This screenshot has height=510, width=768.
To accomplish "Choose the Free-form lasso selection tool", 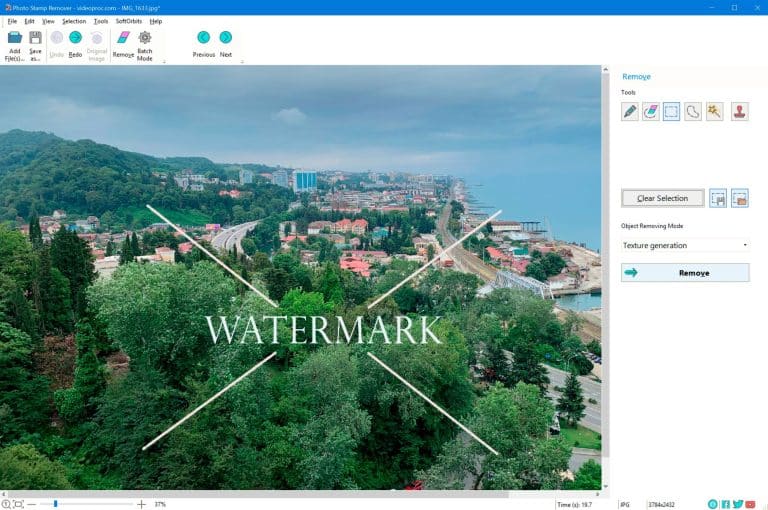I will (693, 111).
